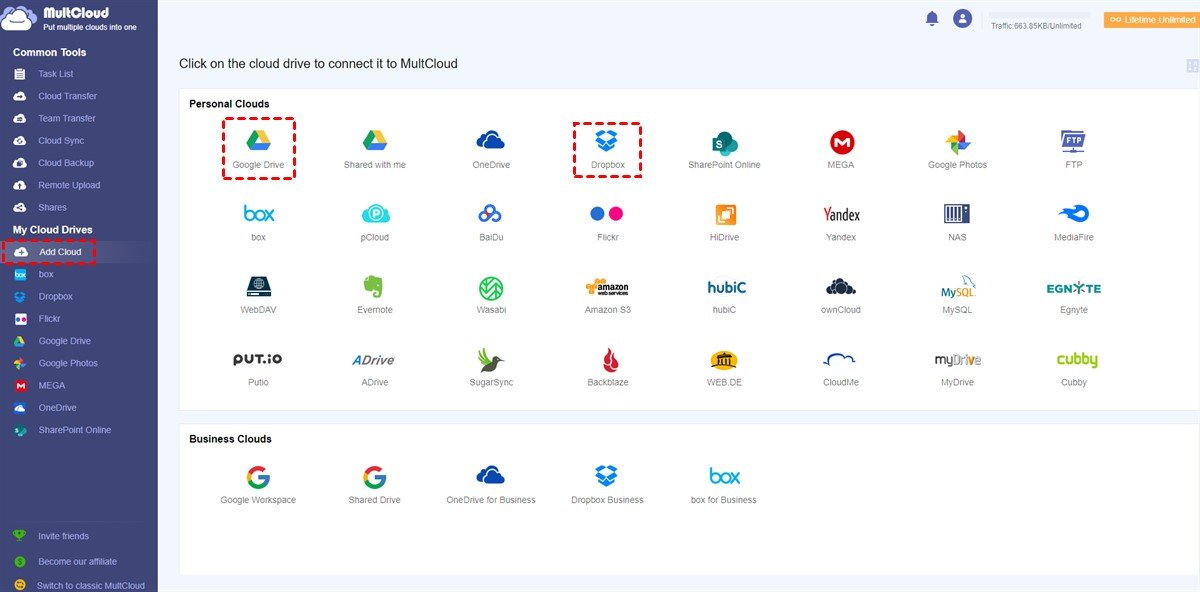The height and width of the screenshot is (592, 1200).
Task: Add Shared Drive business cloud
Action: 375,485
